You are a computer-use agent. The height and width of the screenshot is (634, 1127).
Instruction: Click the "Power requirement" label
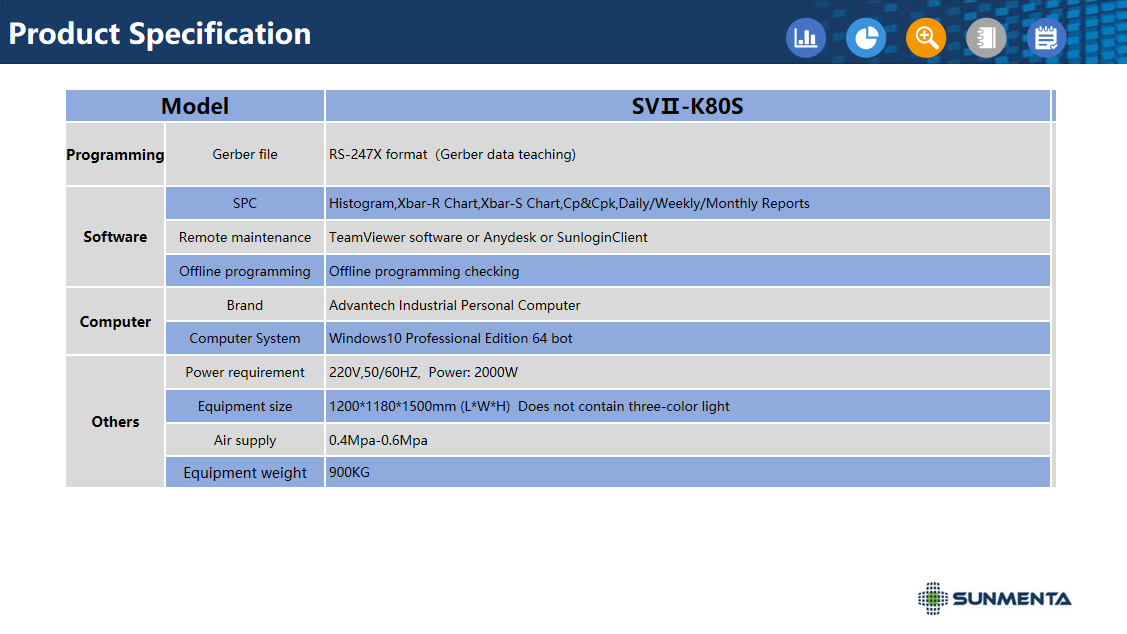coord(244,372)
